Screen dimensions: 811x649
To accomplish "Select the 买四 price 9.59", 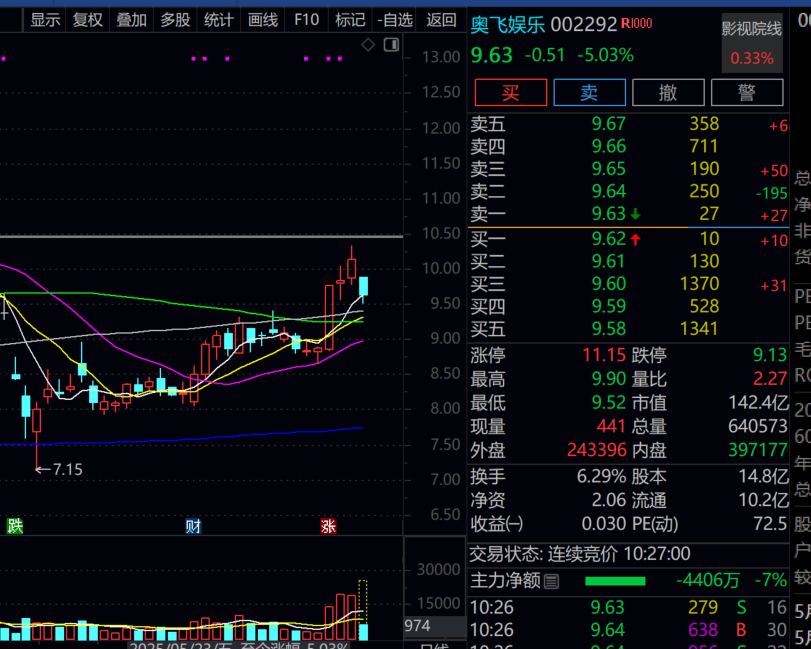I will click(x=609, y=306).
